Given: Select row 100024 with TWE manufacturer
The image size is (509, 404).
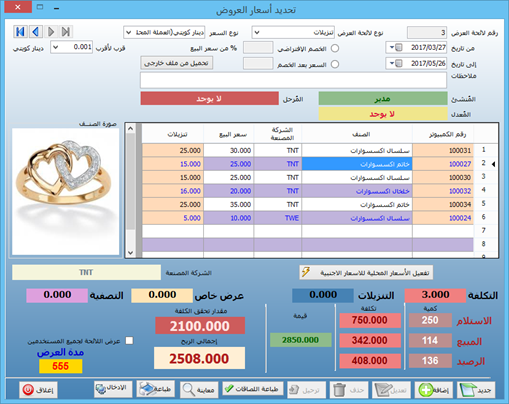Looking at the screenshot, I should point(308,218).
